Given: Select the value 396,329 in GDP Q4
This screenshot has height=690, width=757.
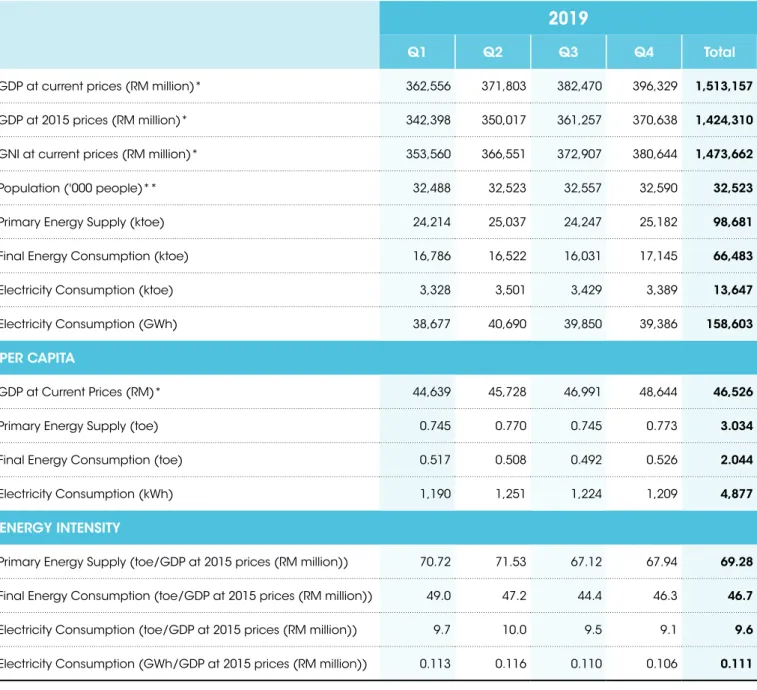Looking at the screenshot, I should (x=655, y=86).
